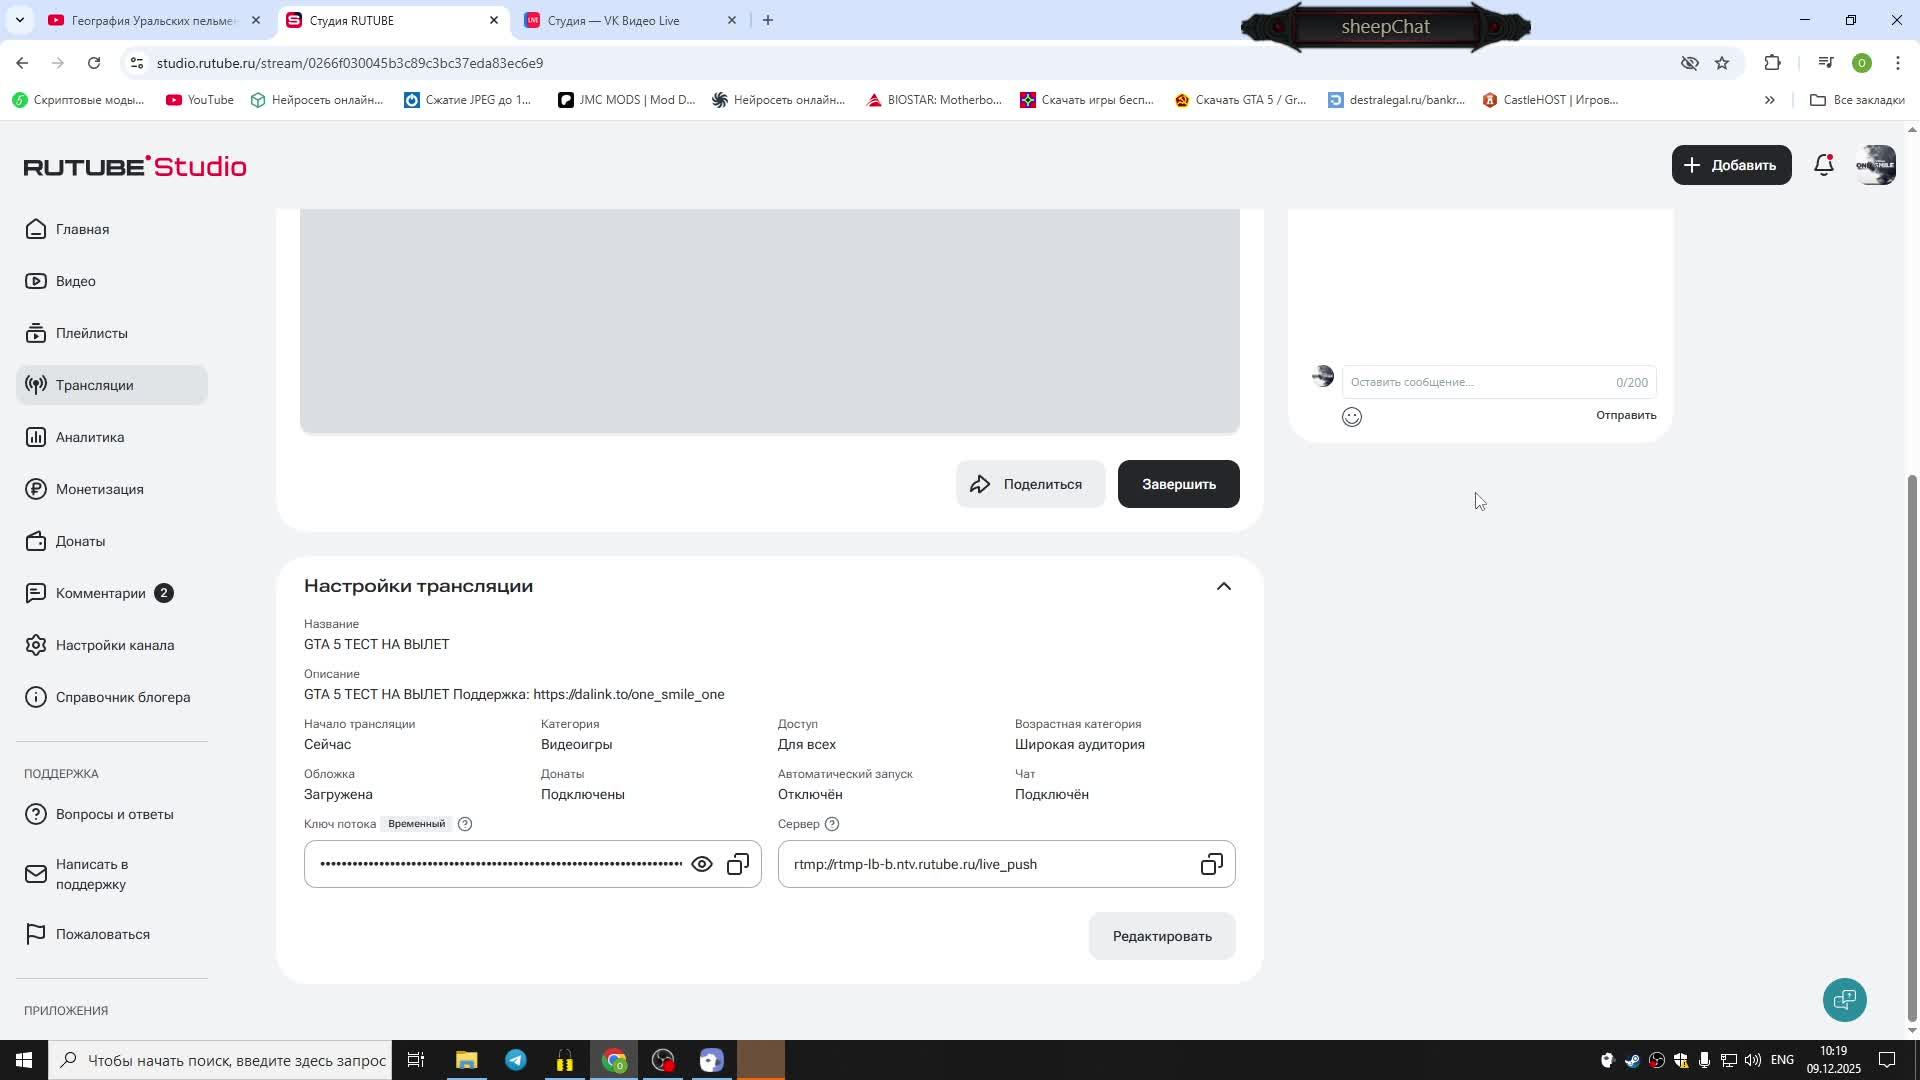The width and height of the screenshot is (1920, 1080).
Task: Click the stream key help question icon
Action: coord(465,824)
